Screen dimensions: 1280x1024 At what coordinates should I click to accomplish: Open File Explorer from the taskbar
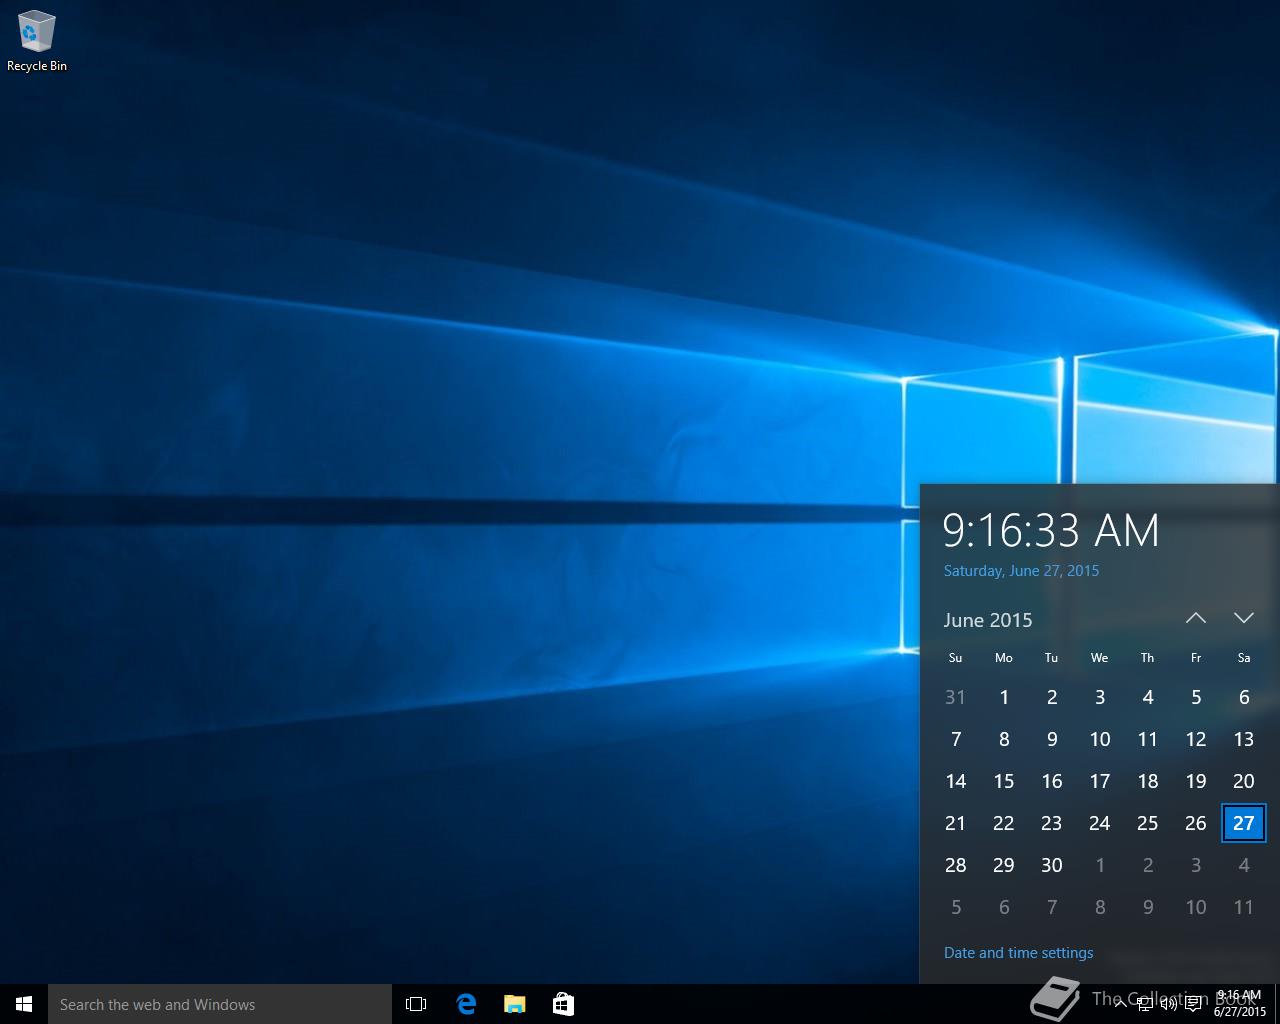514,1003
